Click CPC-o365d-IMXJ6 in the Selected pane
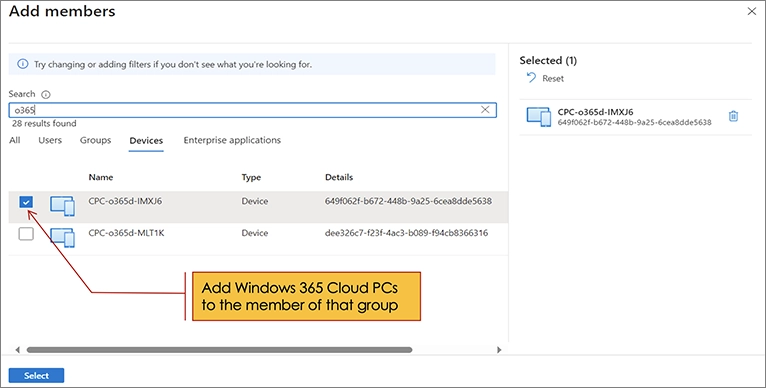The image size is (766, 388). (x=595, y=112)
